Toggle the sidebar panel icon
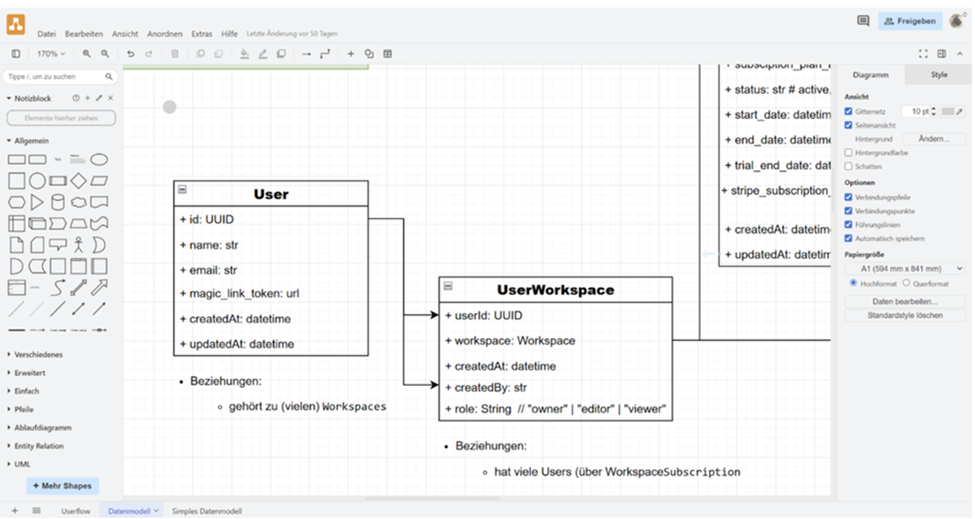Screen dimensions: 975x519 coord(16,54)
